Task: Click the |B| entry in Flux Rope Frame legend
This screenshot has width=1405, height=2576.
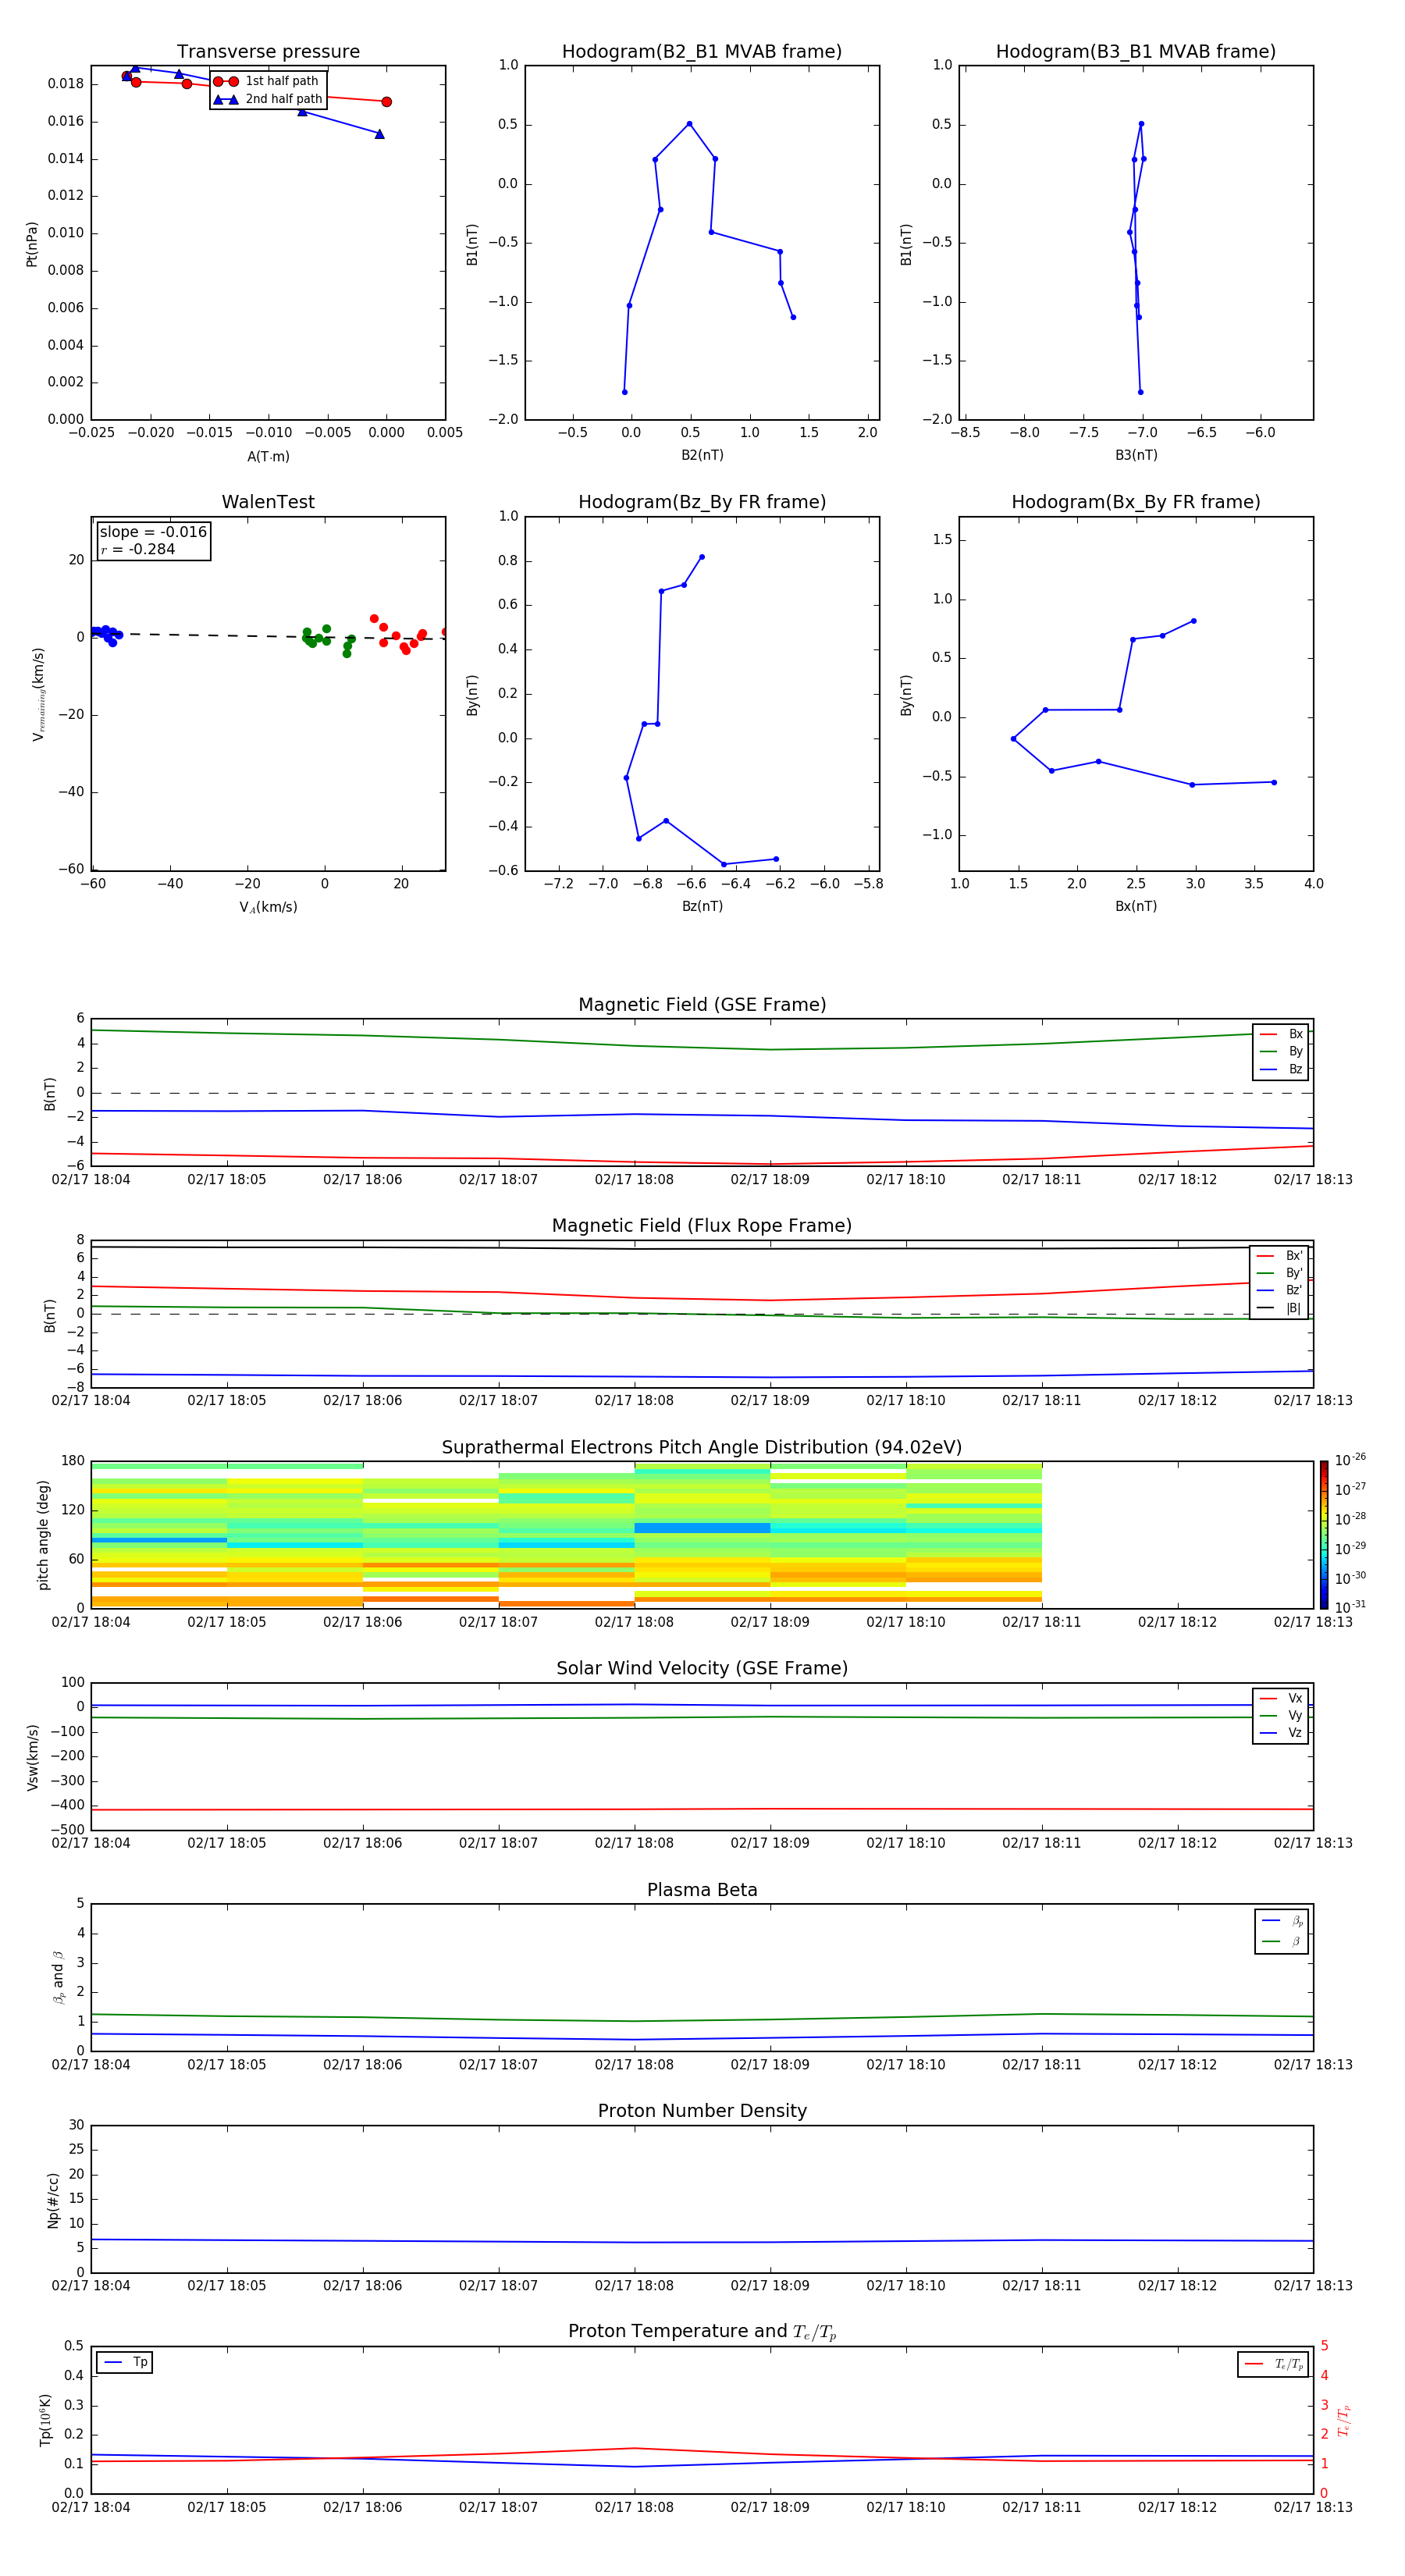Action: click(x=1280, y=1308)
